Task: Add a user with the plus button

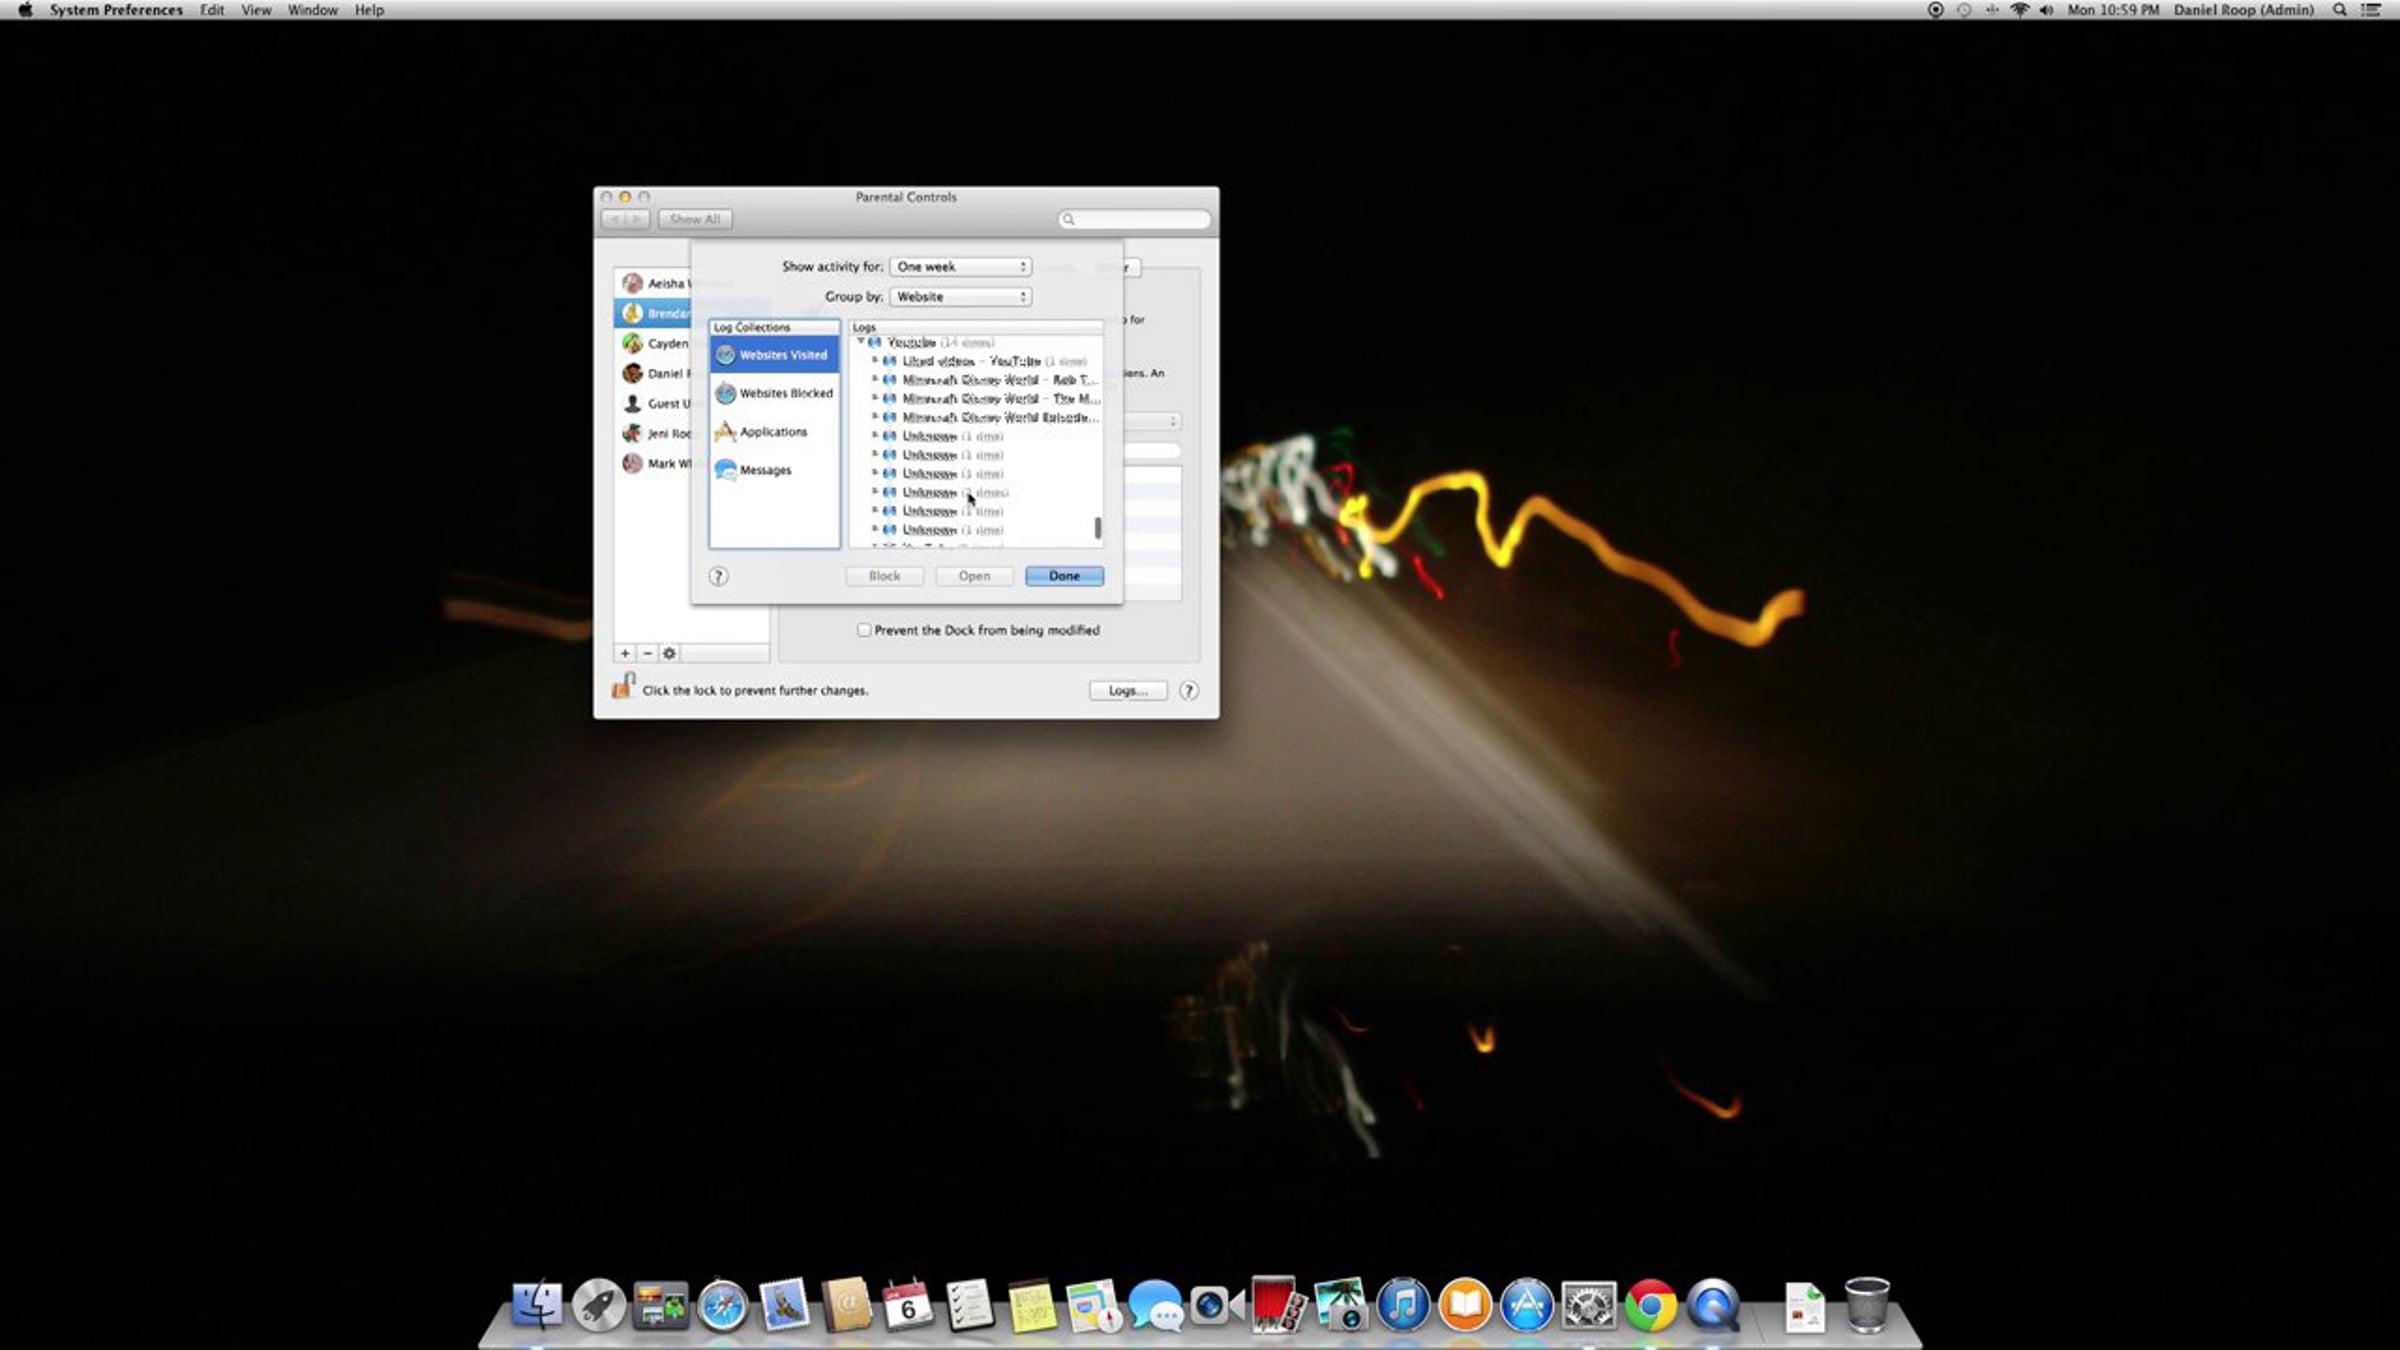Action: click(x=625, y=653)
